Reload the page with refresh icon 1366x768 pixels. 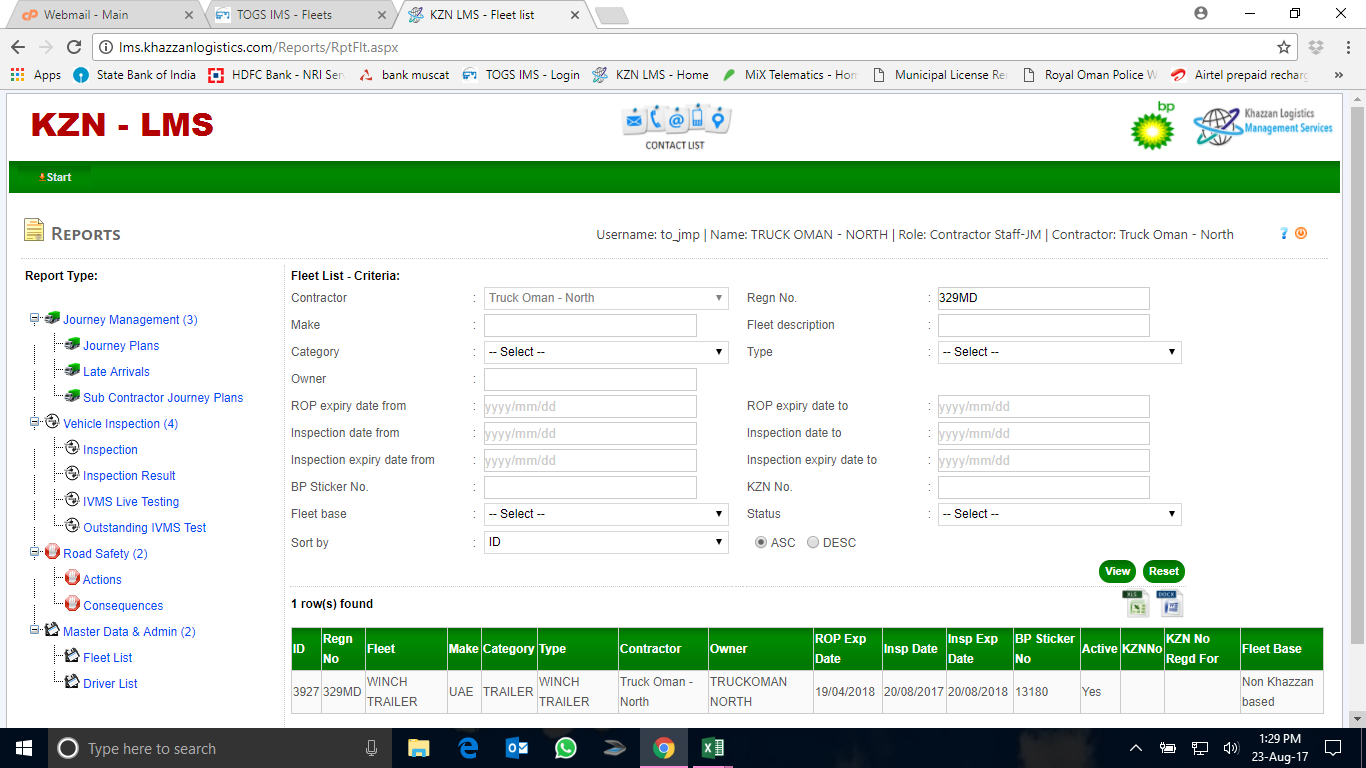73,47
